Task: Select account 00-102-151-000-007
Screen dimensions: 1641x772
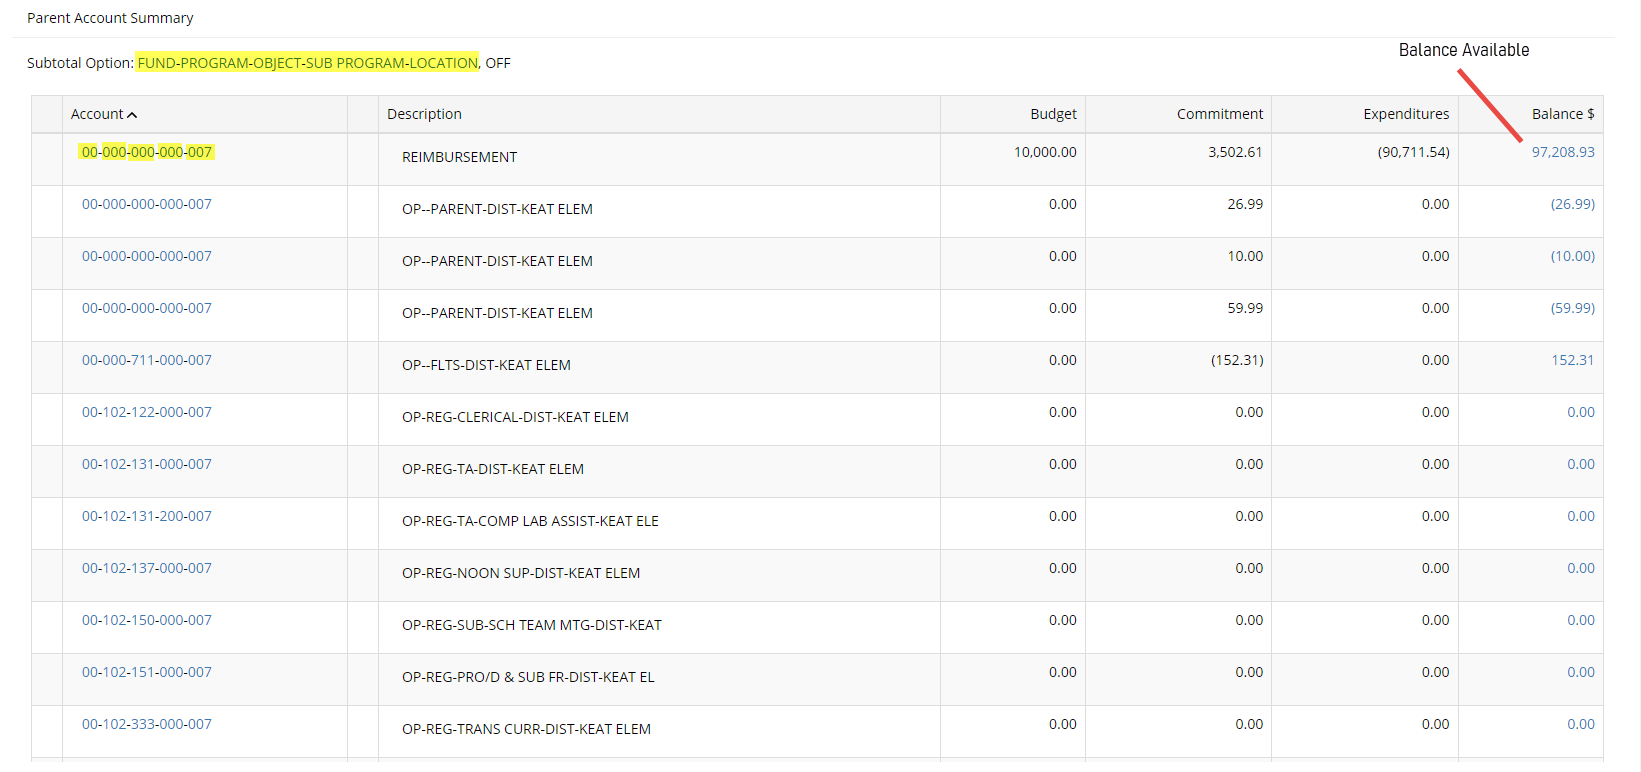Action: (x=147, y=672)
